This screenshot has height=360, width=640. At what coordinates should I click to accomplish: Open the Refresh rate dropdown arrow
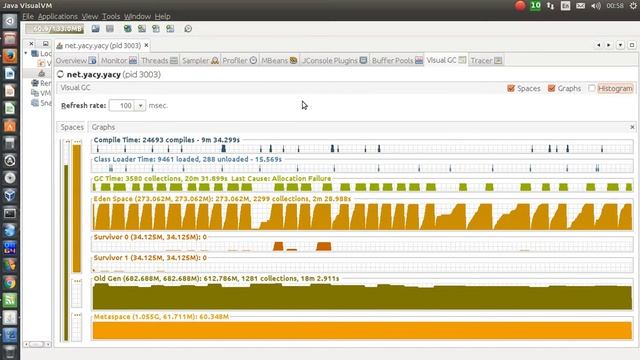(140, 106)
